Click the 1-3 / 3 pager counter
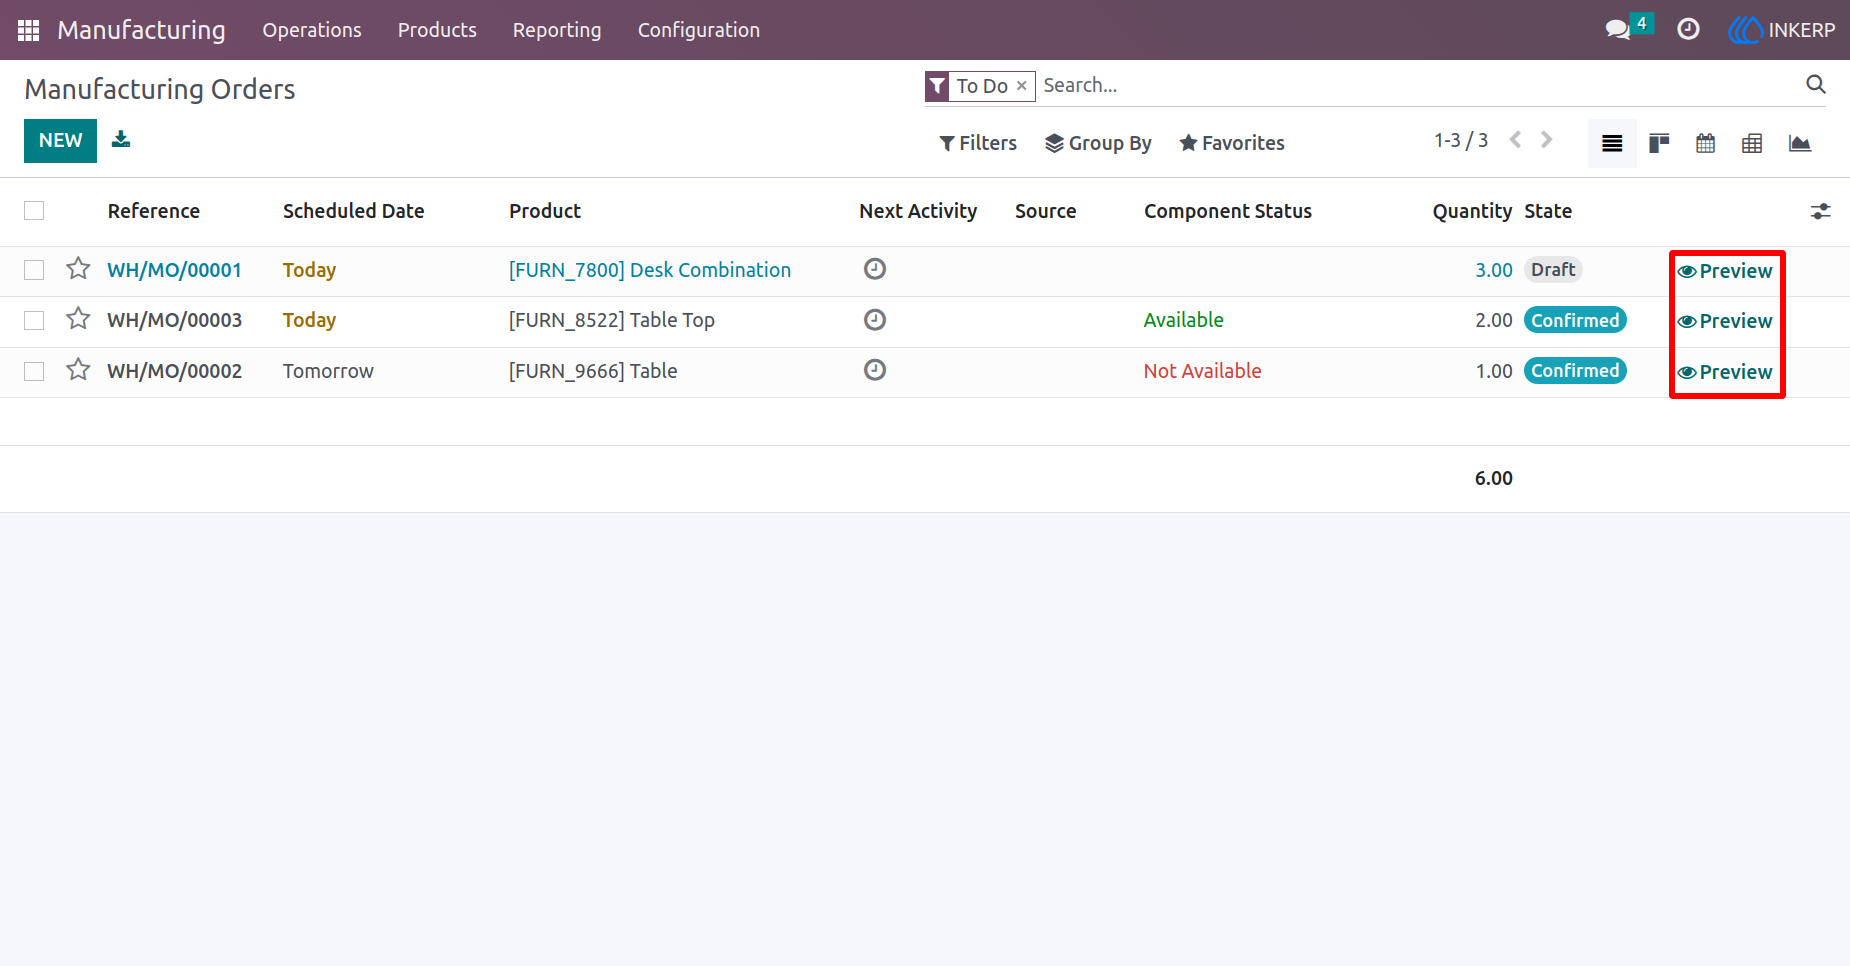Image resolution: width=1850 pixels, height=966 pixels. [1461, 140]
